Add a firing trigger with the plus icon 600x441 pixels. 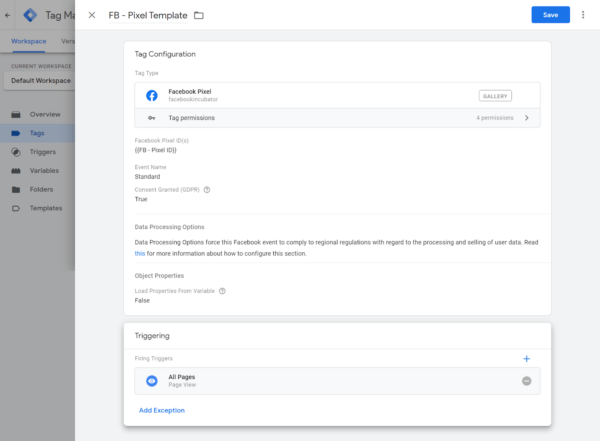(x=527, y=359)
